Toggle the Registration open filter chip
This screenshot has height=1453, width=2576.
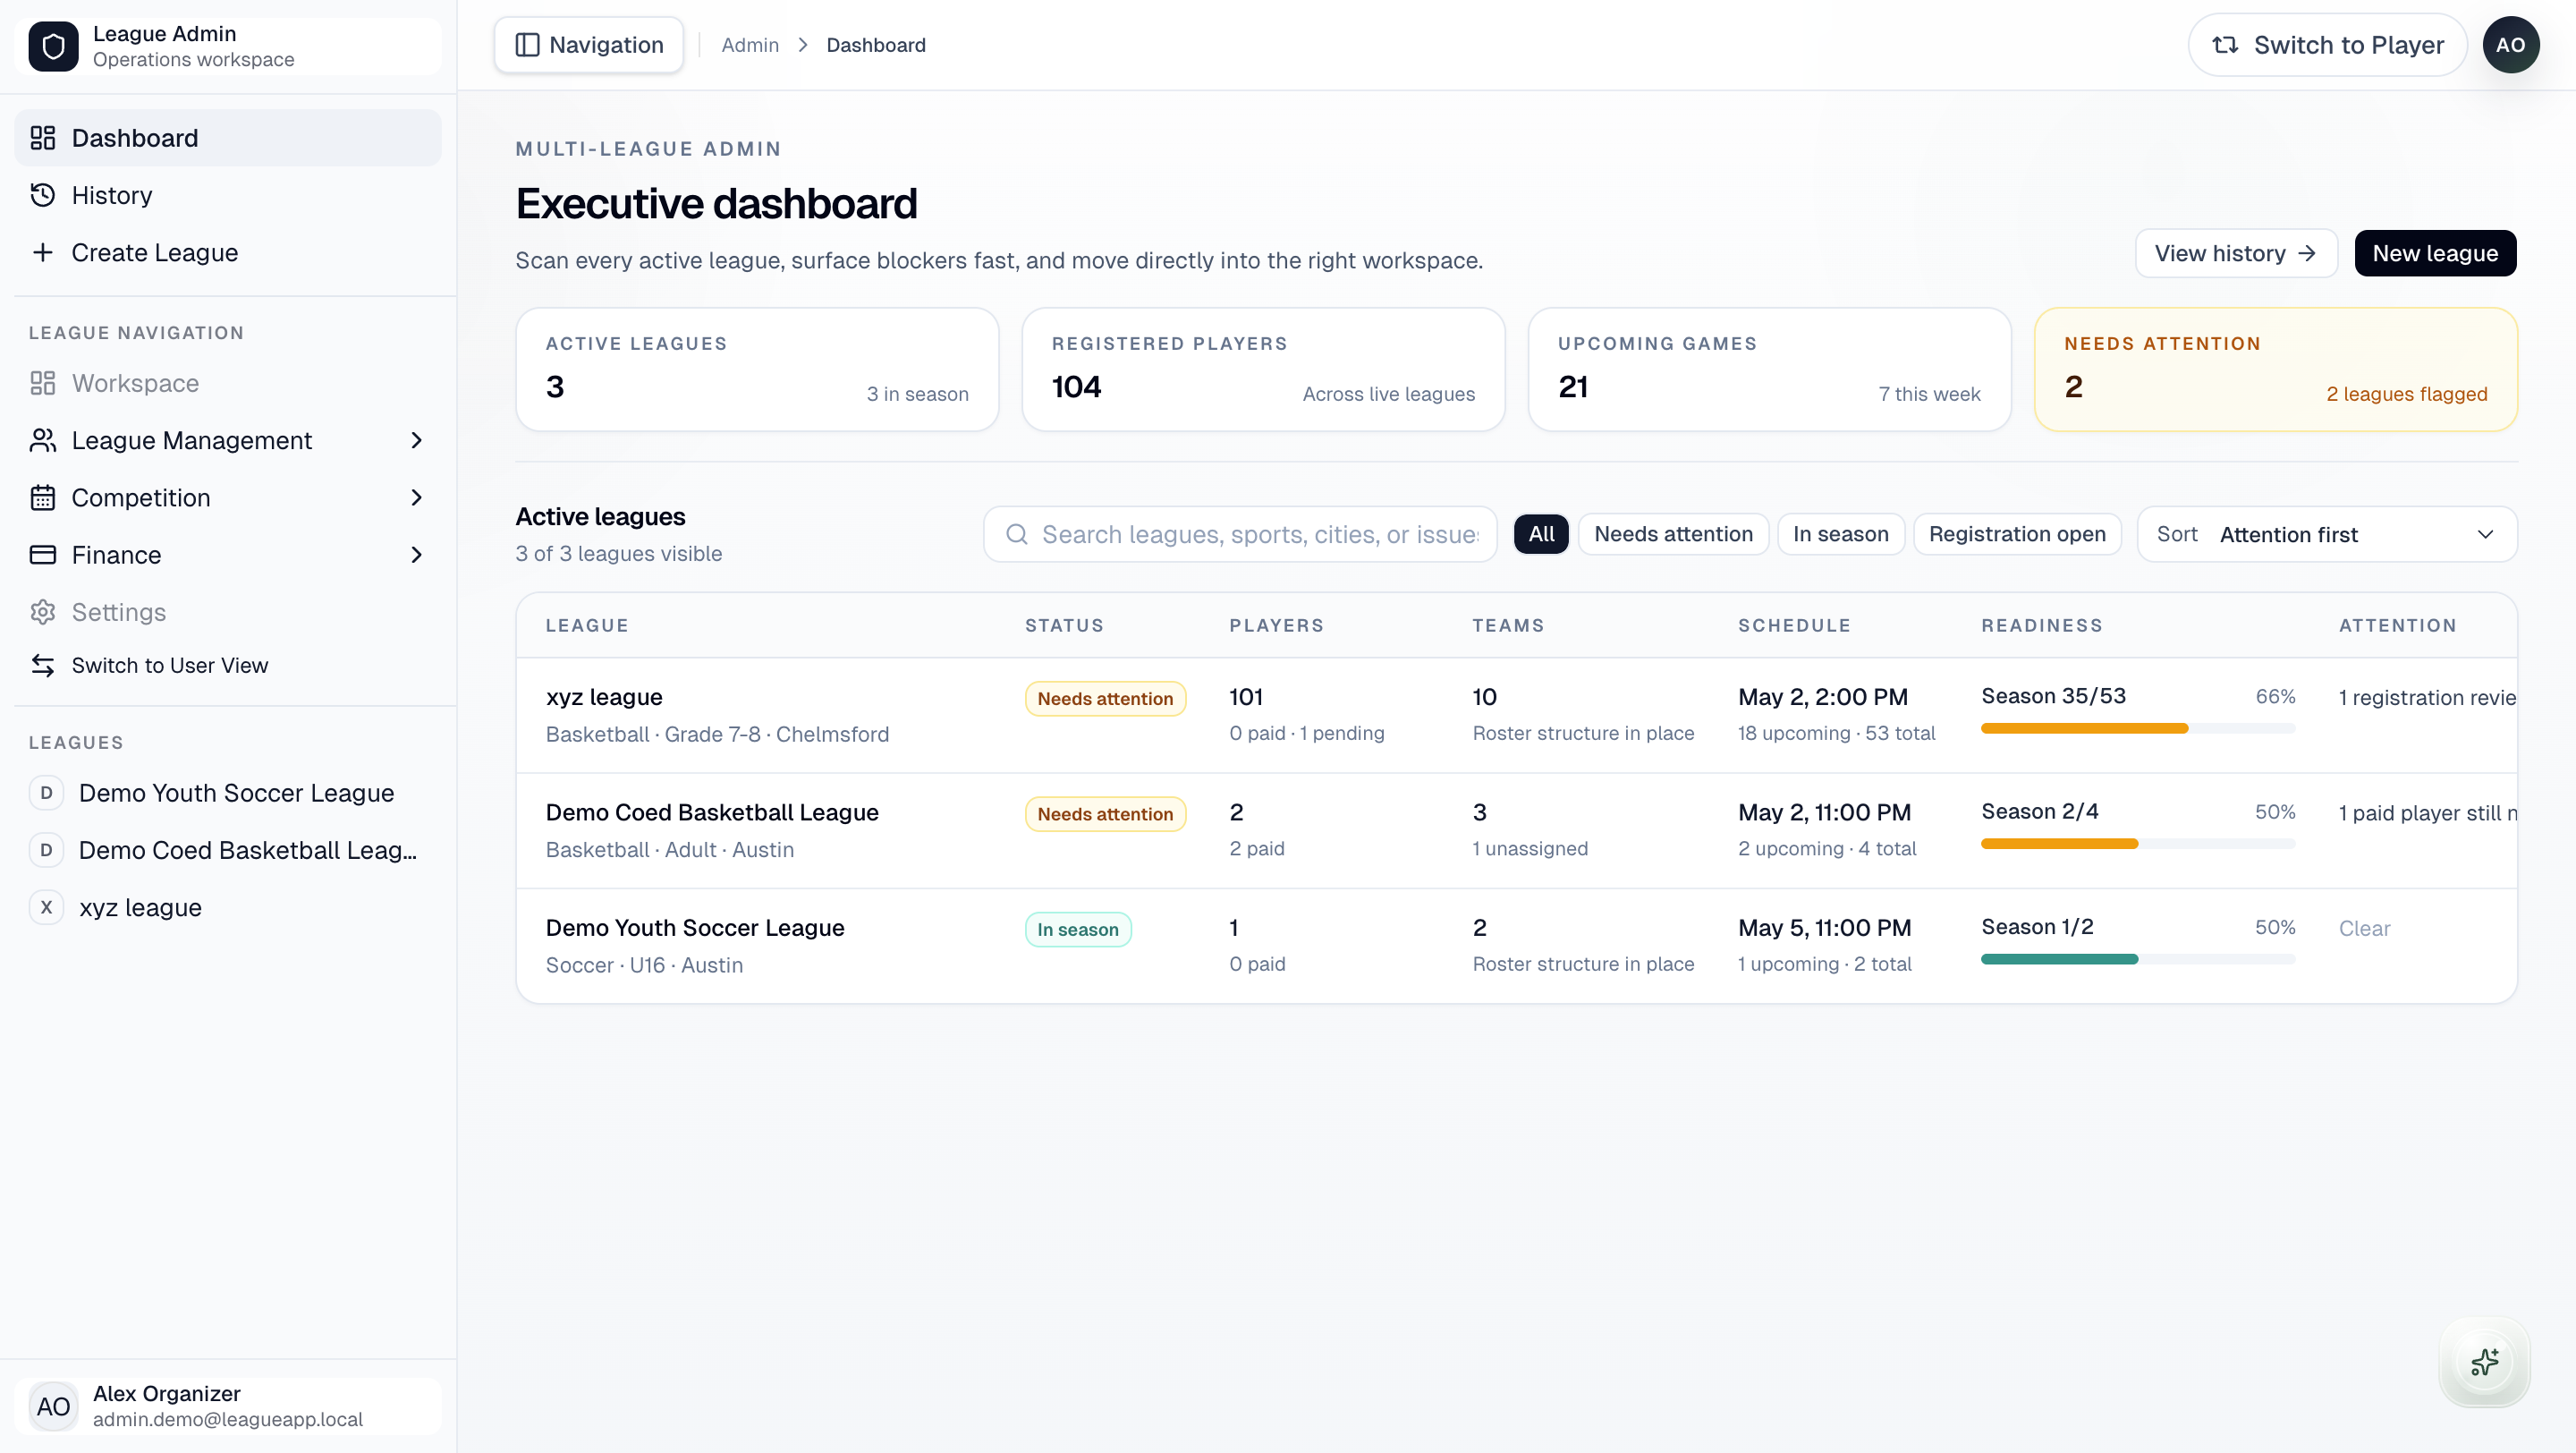(x=2017, y=534)
